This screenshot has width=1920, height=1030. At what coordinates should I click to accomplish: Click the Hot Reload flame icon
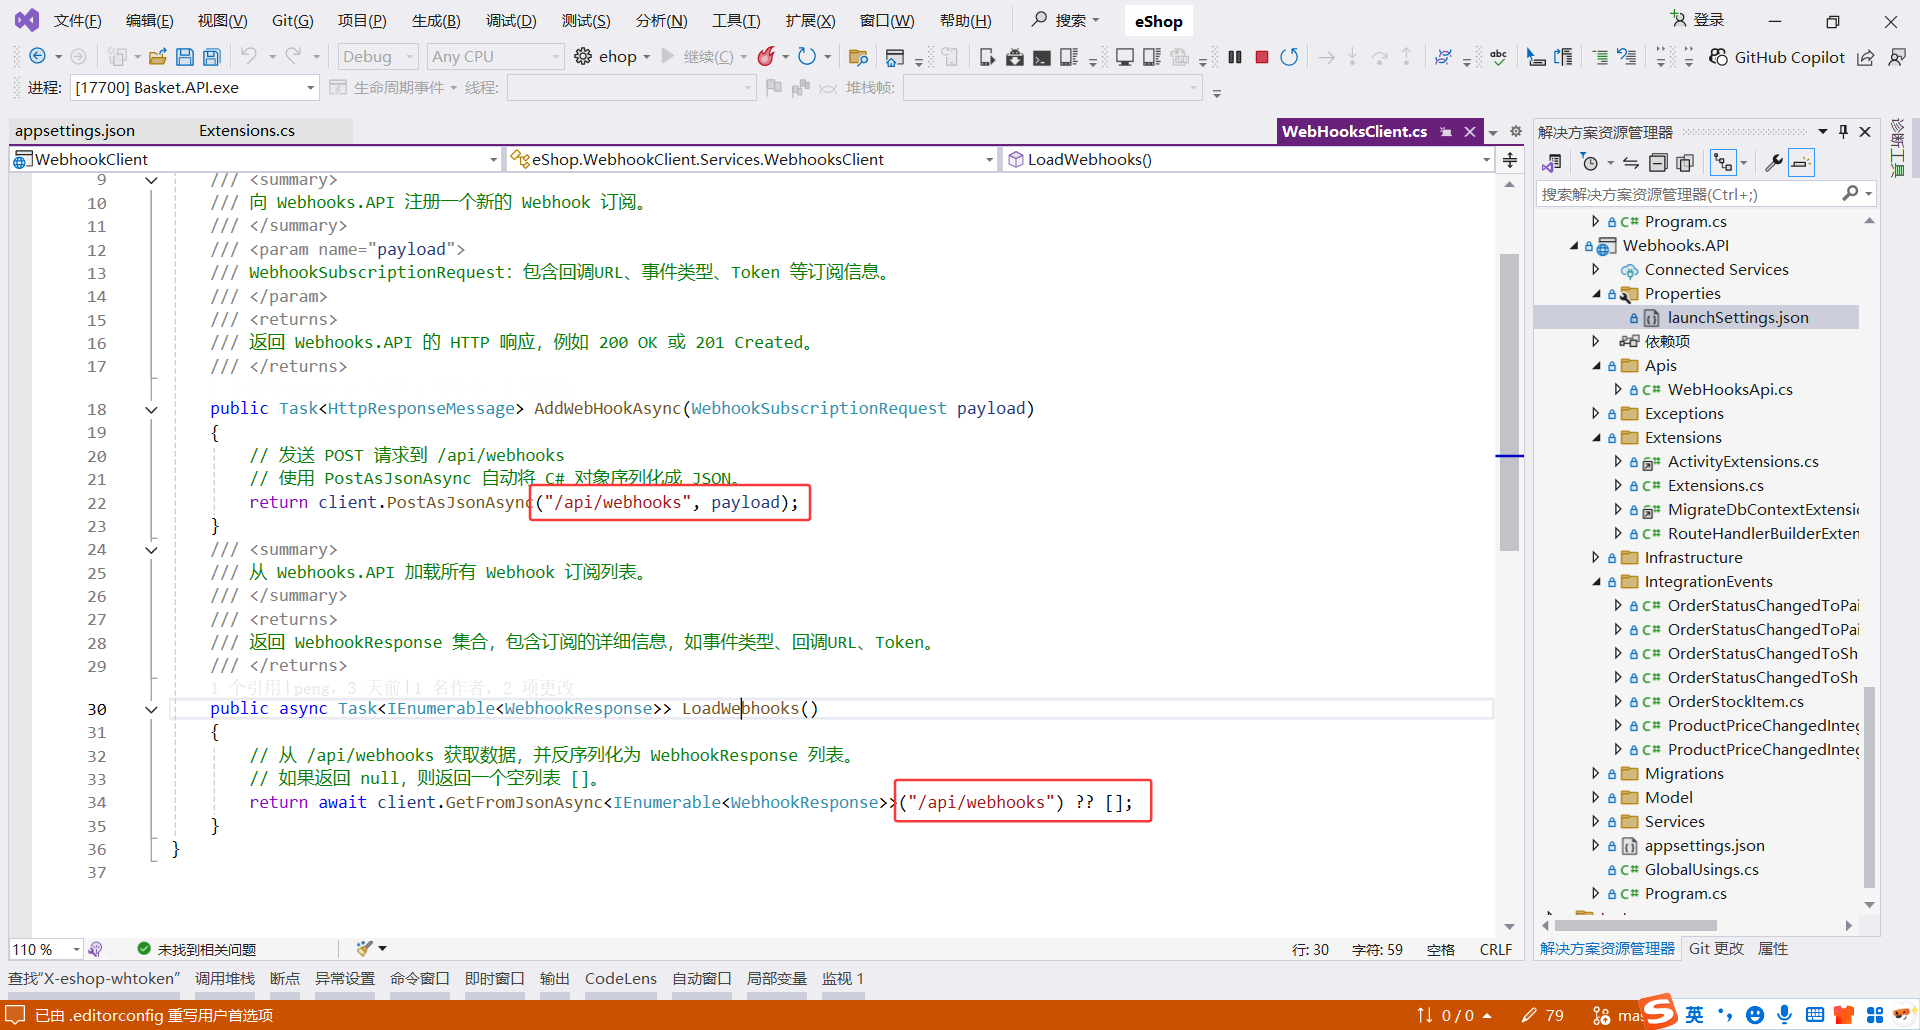[x=766, y=57]
